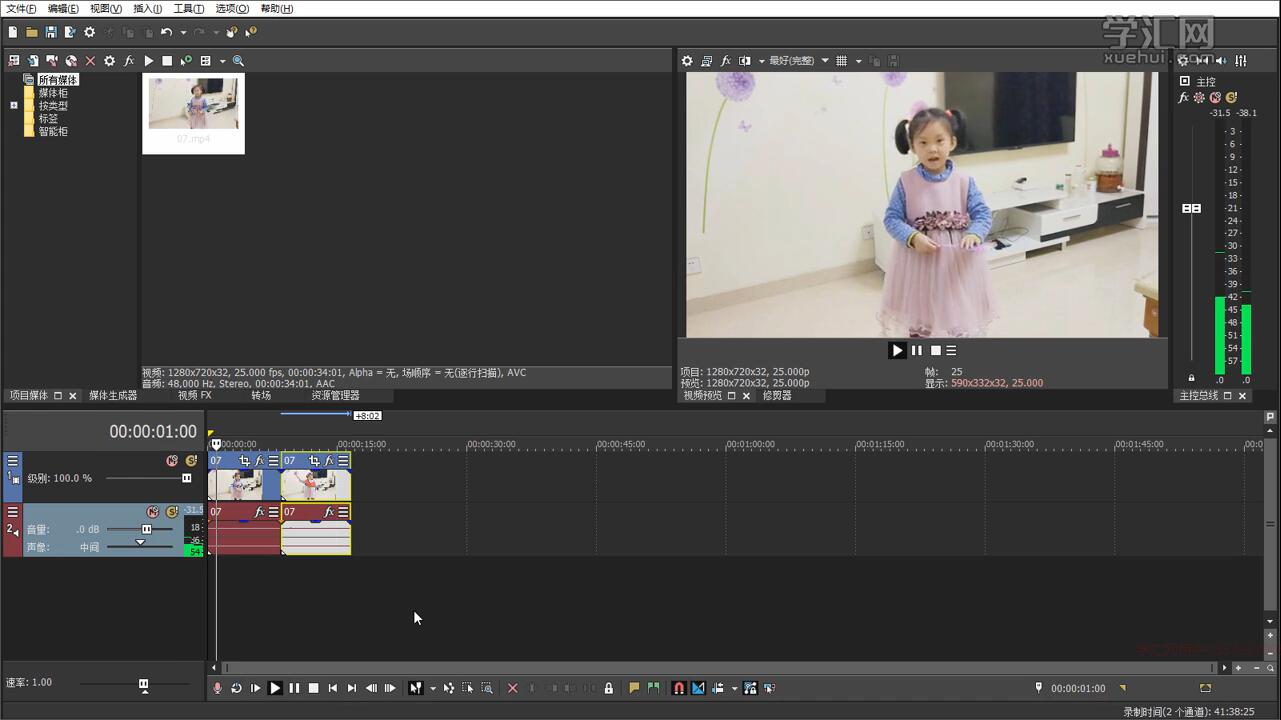Play from the video preview window
1281x720 pixels.
[x=897, y=350]
